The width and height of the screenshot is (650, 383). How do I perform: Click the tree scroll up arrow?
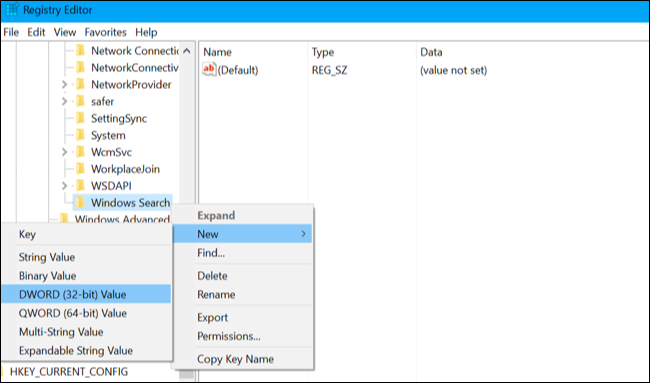pyautogui.click(x=187, y=51)
